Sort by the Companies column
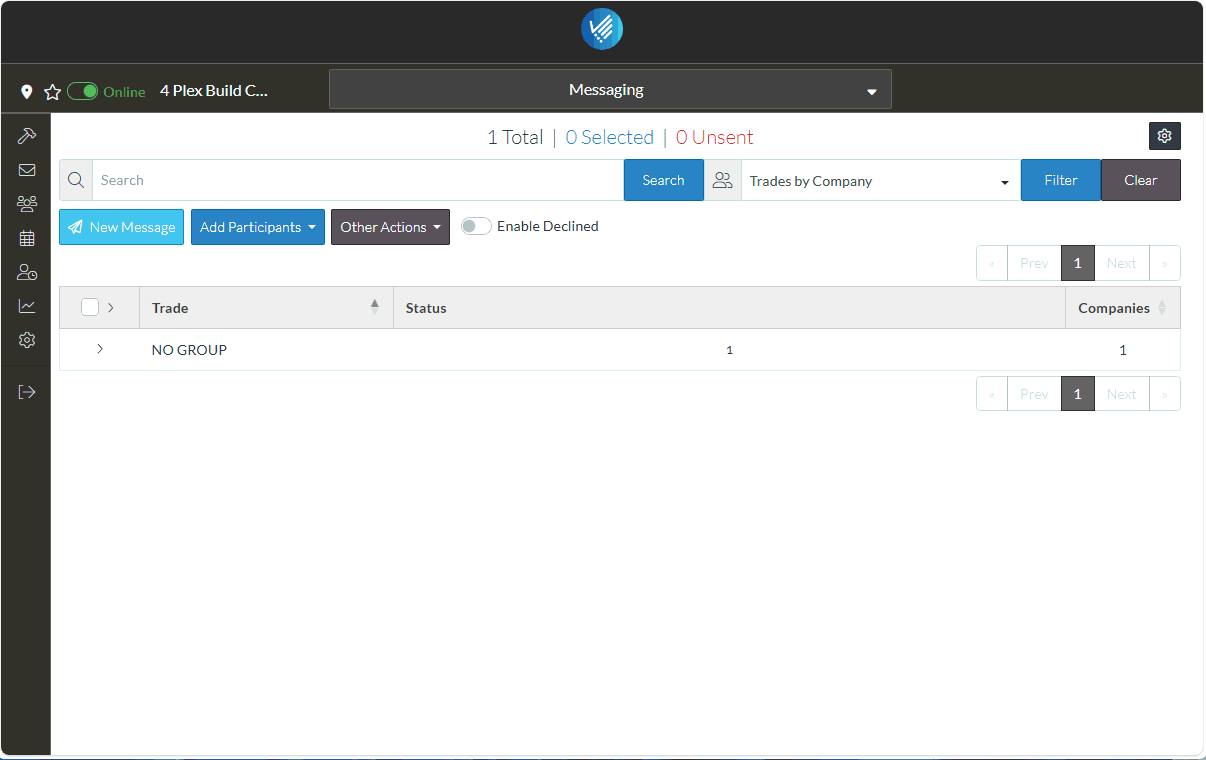 click(1123, 308)
